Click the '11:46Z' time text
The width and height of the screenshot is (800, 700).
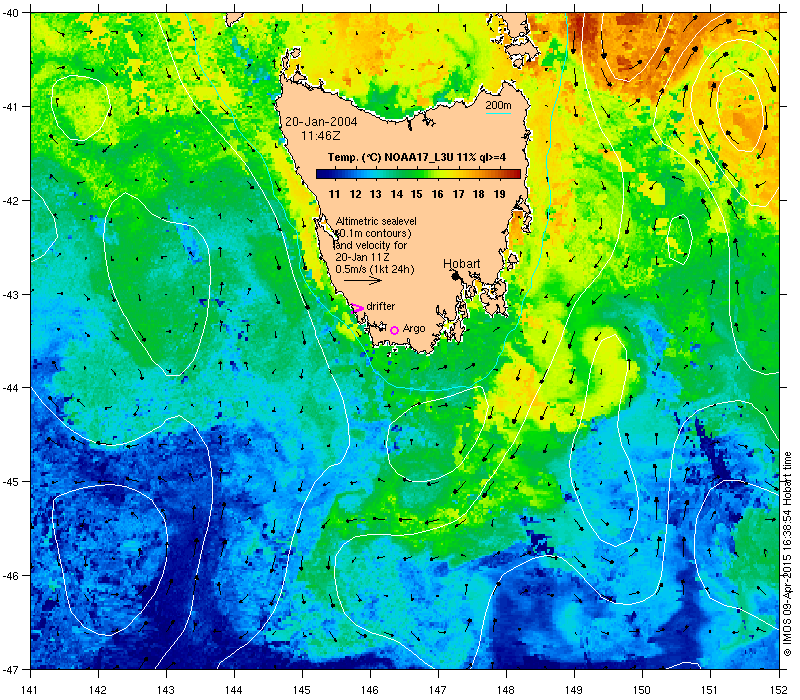tap(320, 136)
